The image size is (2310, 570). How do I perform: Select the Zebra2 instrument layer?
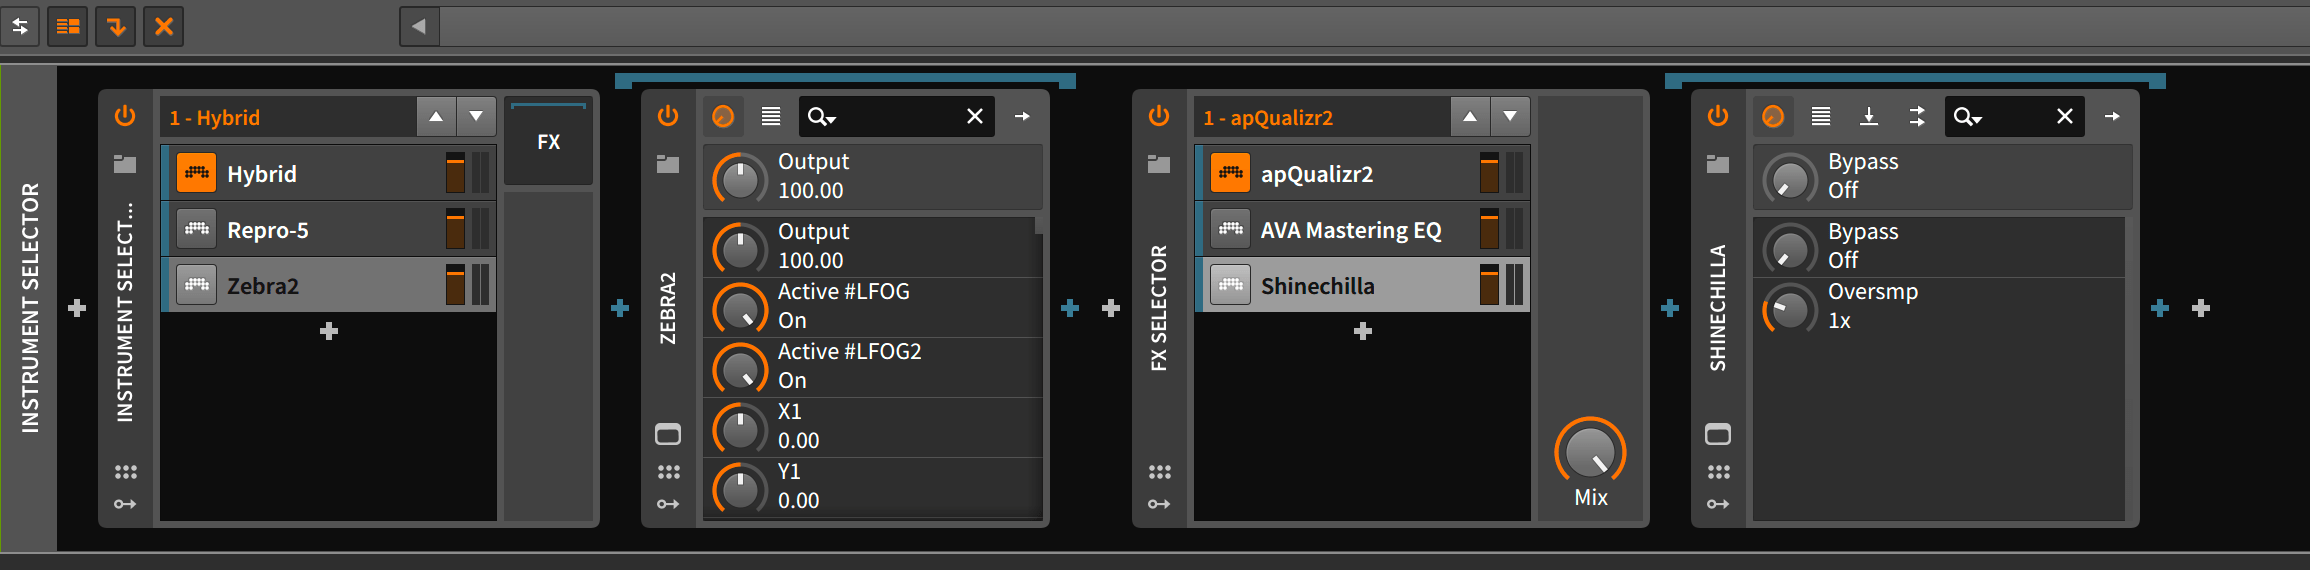coord(329,285)
